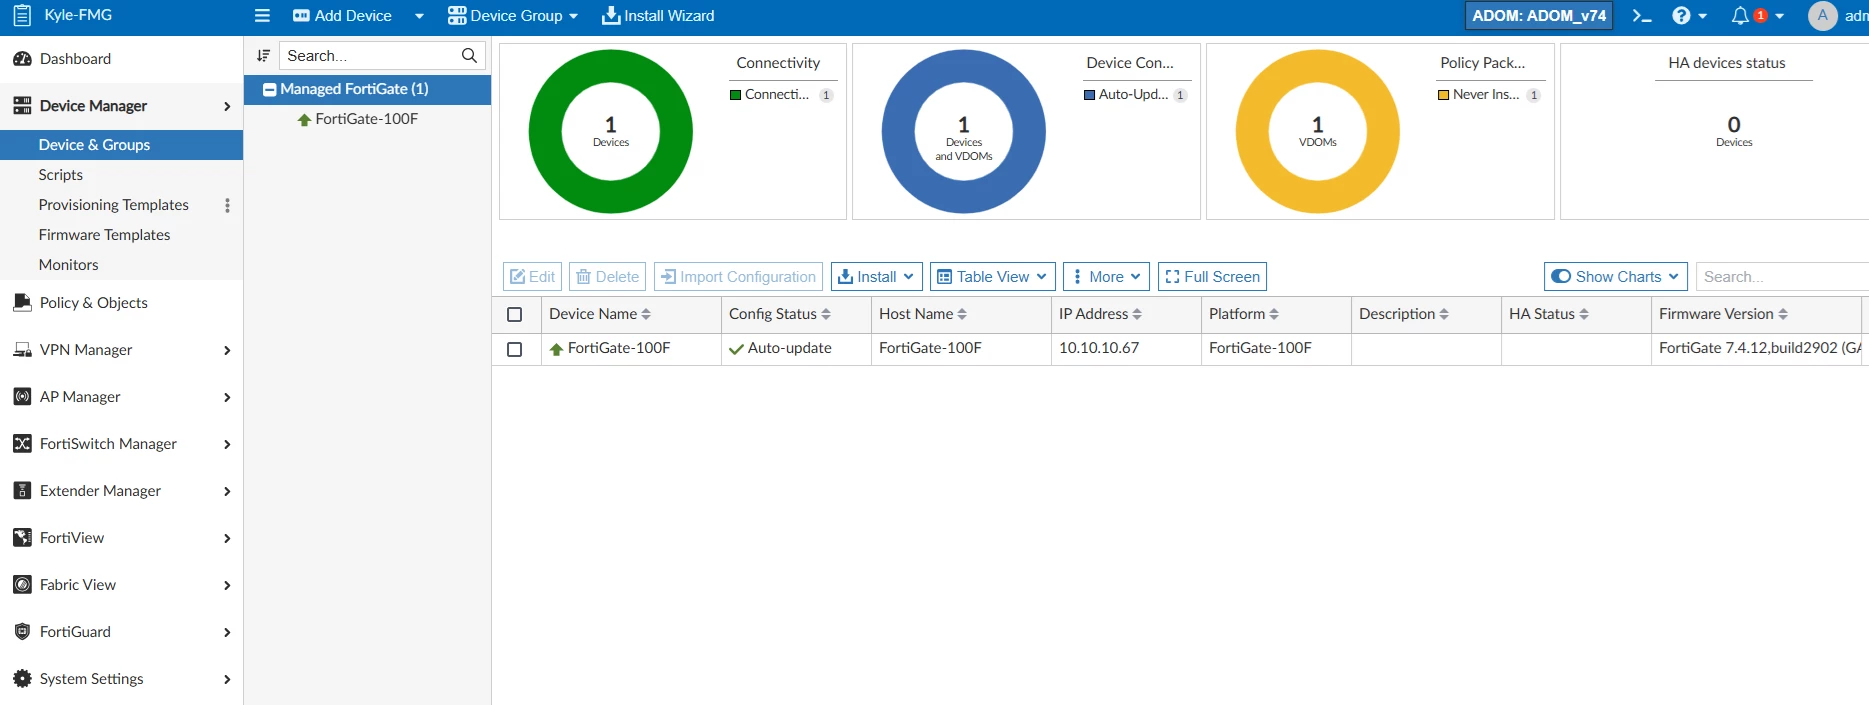Open the Monitors menu item
The width and height of the screenshot is (1869, 705).
(x=121, y=265)
